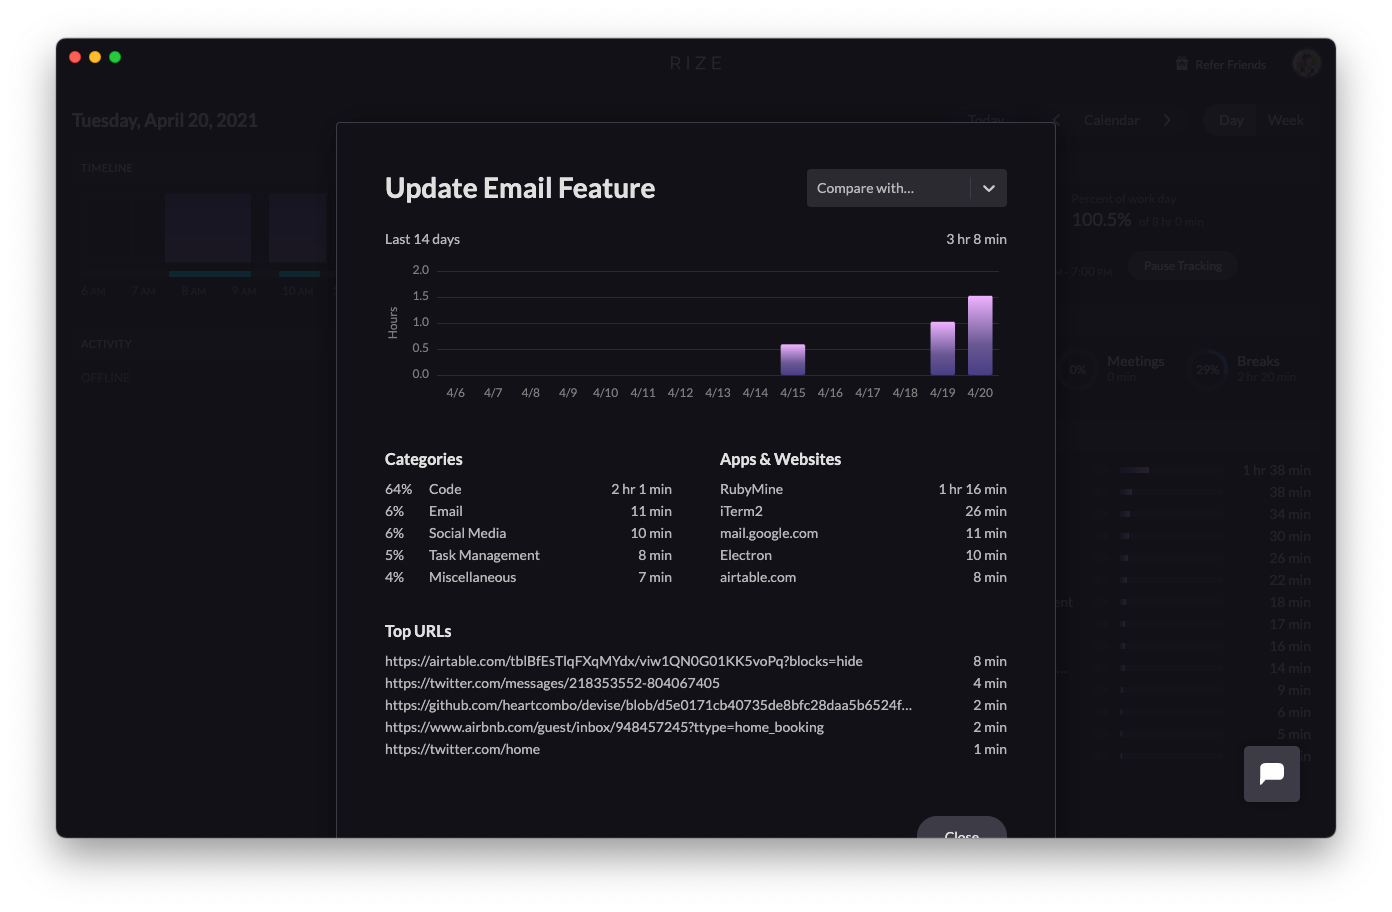Click the gift icon beside Refer Friends
Viewport: 1392px width, 912px height.
1182,64
